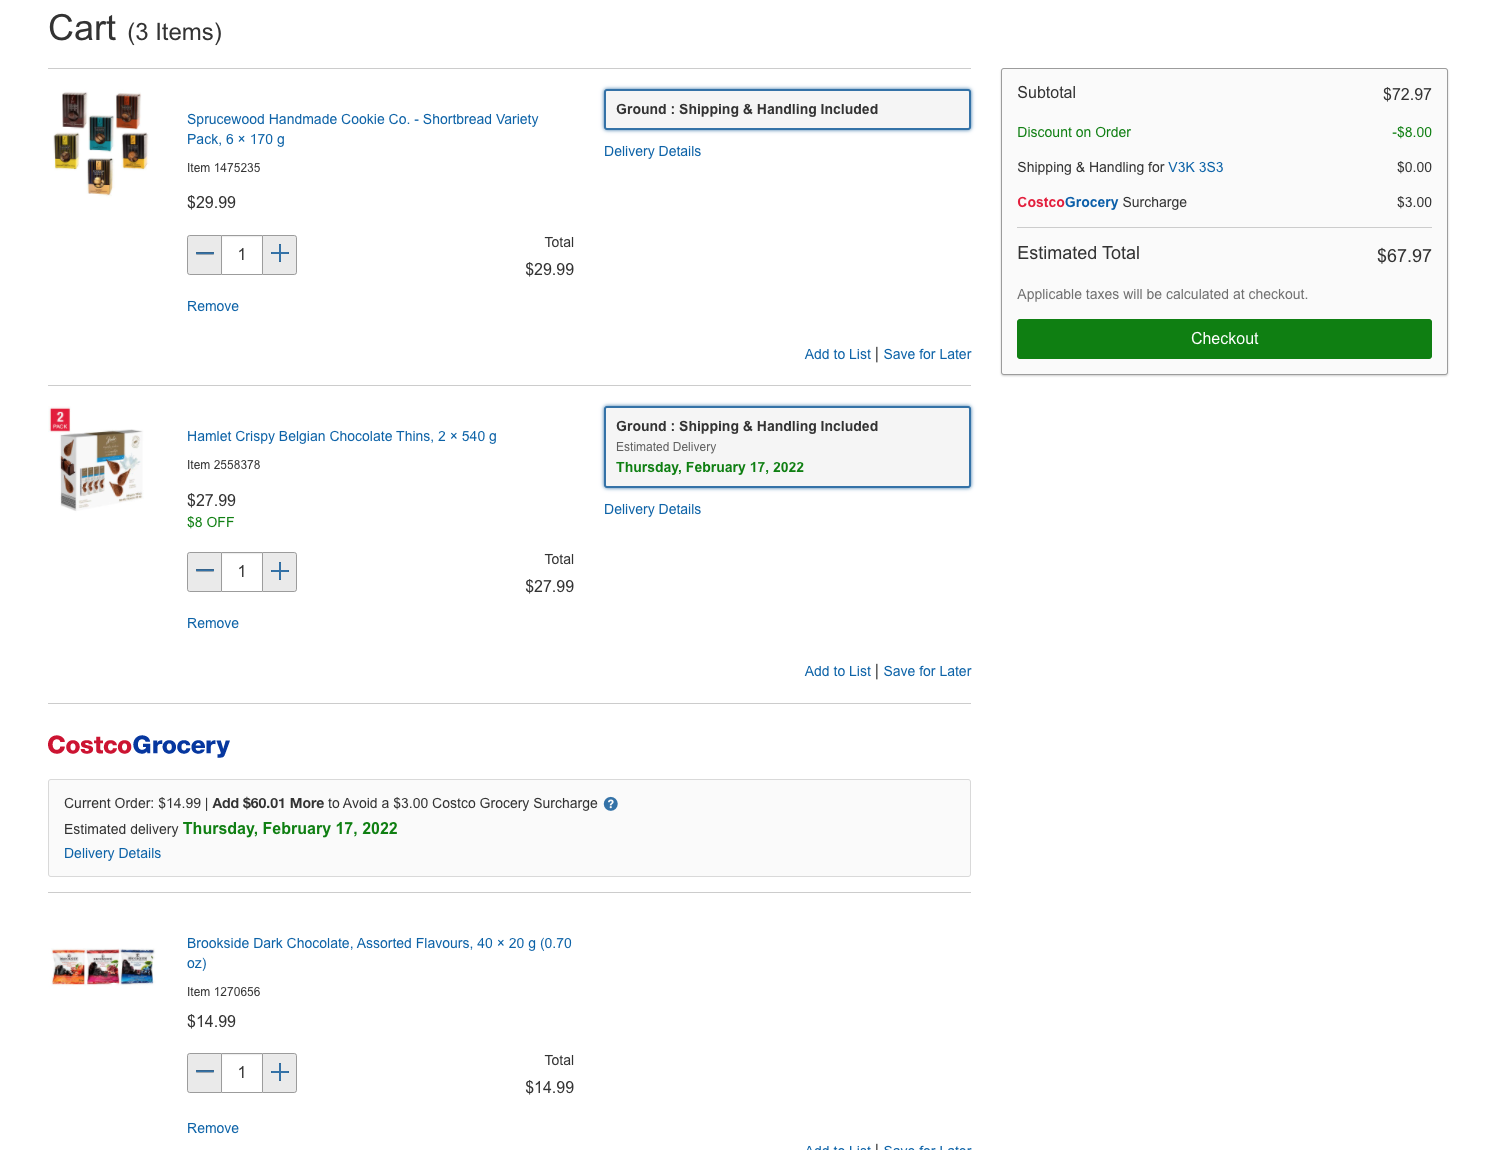Viewport: 1496px width, 1150px height.
Task: Increase shortbread cookie quantity with plus
Action: click(280, 255)
